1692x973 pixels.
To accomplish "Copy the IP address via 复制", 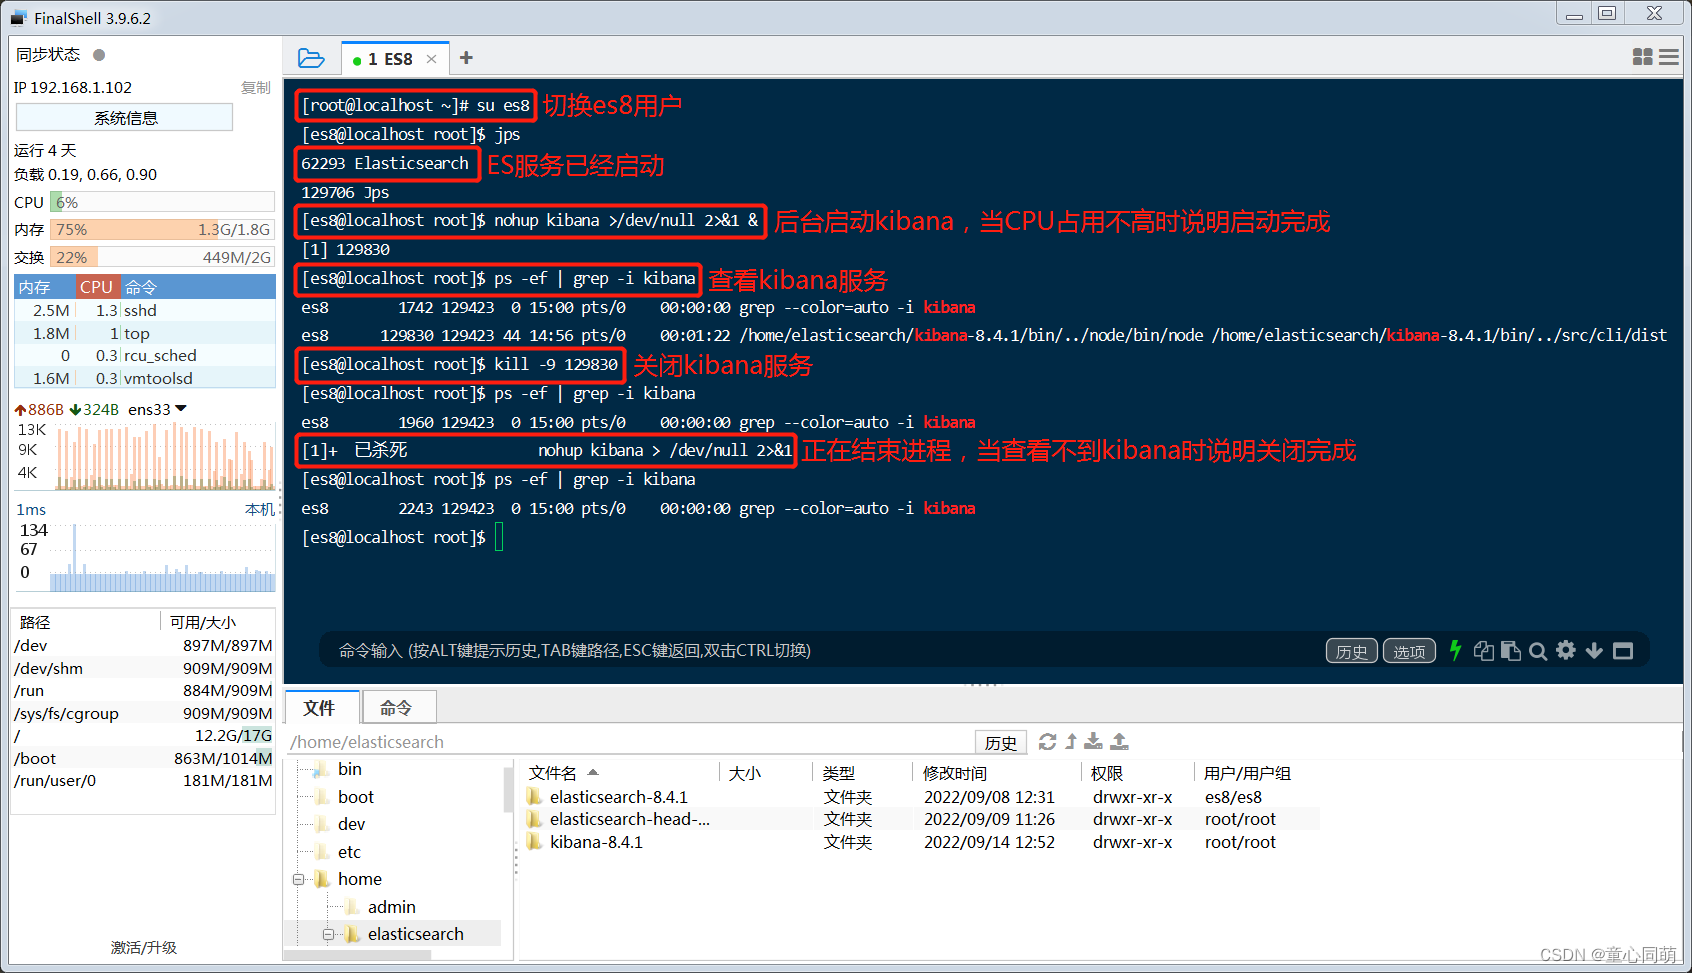I will [256, 88].
